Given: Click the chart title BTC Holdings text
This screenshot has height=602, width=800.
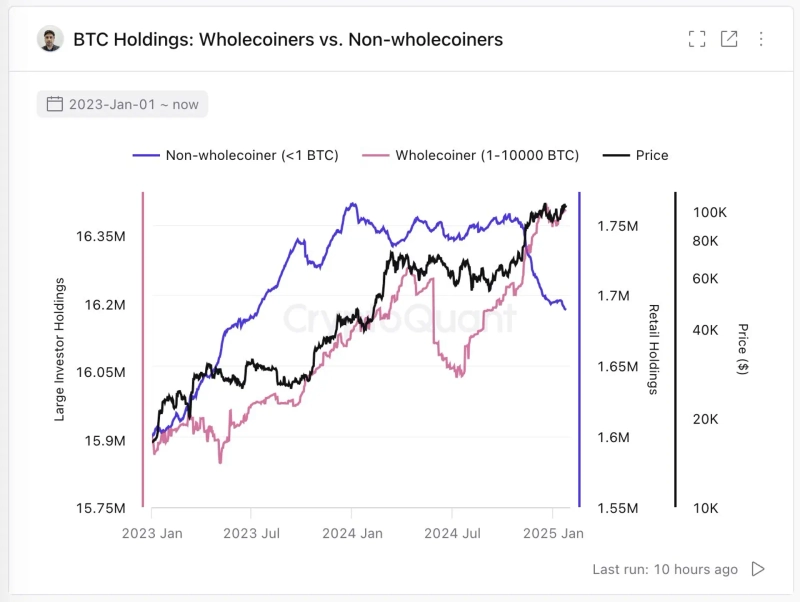Looking at the screenshot, I should click(x=288, y=40).
